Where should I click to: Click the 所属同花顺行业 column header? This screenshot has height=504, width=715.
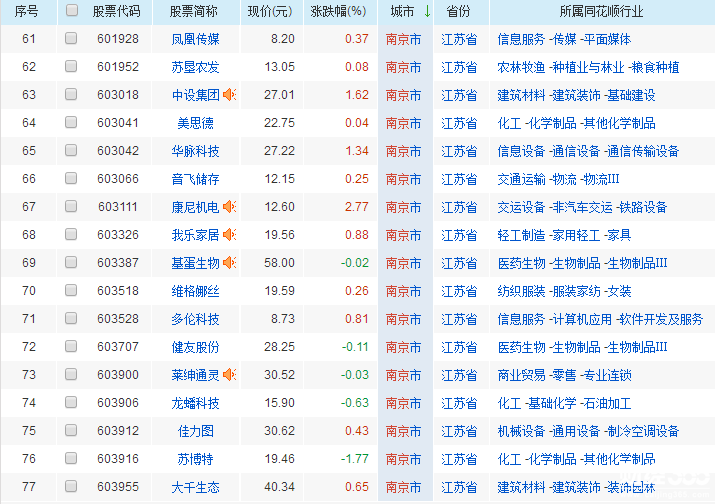[x=601, y=11]
